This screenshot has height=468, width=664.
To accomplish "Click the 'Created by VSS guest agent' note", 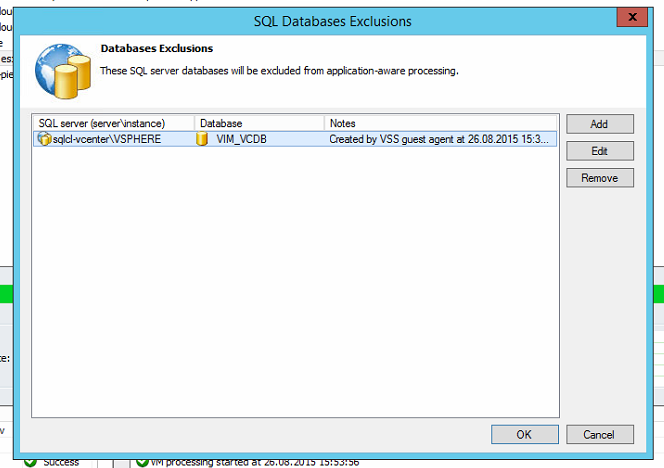I will tap(439, 139).
